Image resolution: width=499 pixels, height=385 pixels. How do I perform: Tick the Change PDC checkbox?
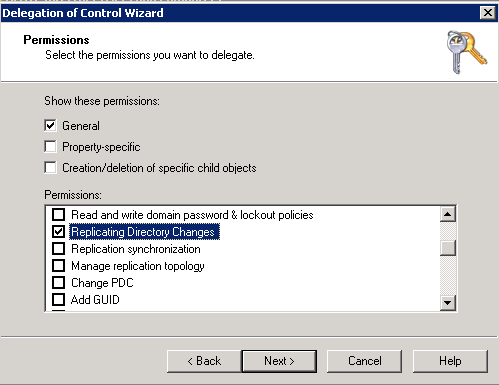59,283
